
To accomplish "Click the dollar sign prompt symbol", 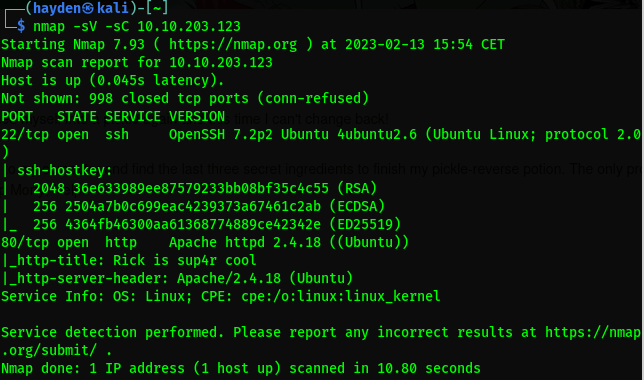I will [x=21, y=26].
